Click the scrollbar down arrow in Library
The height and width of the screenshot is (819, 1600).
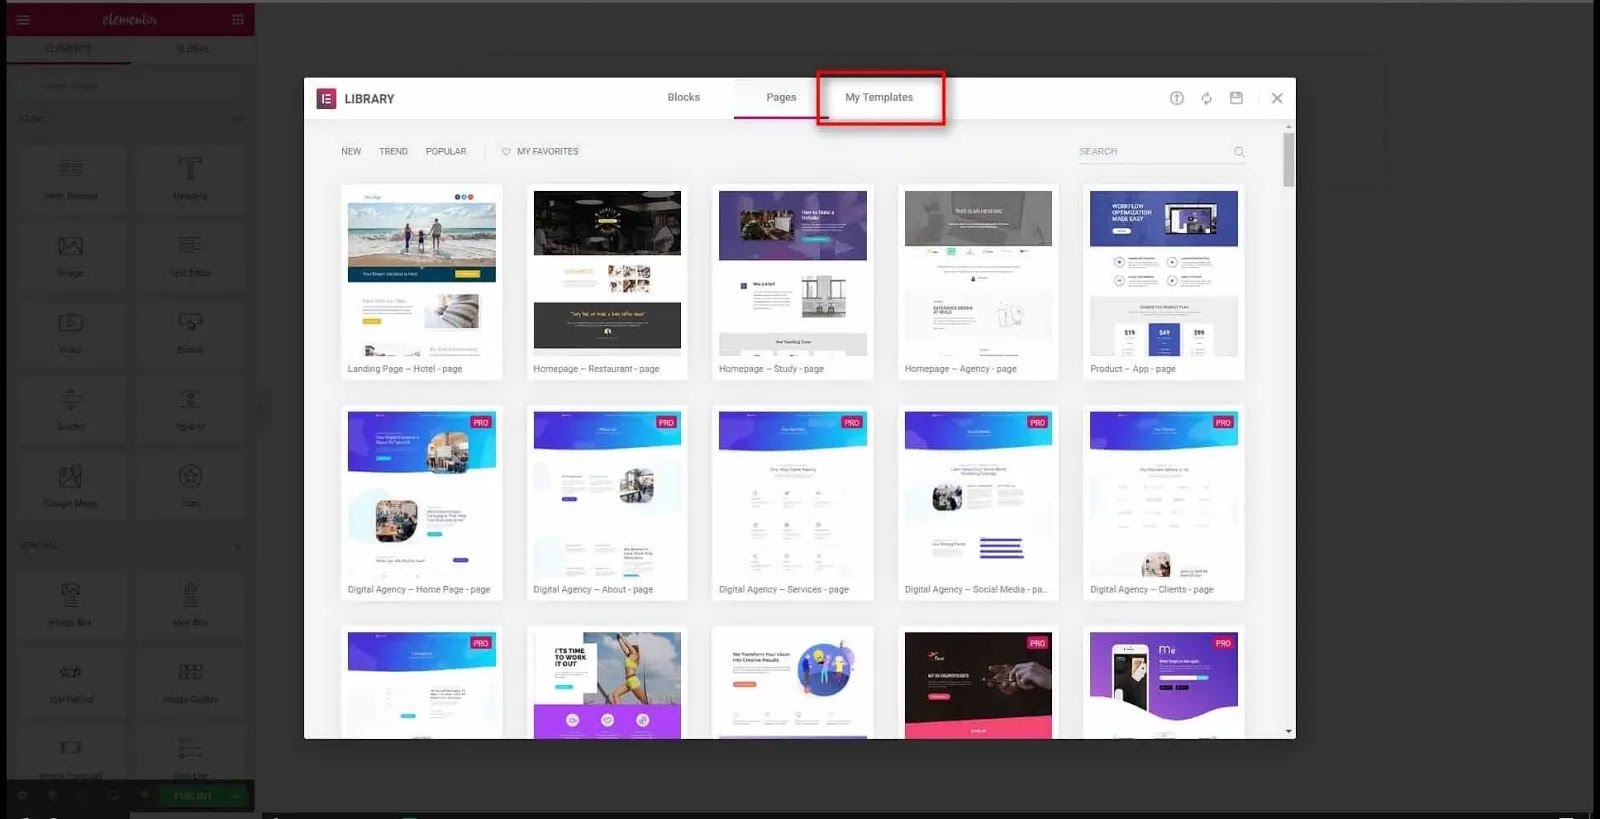(1288, 732)
